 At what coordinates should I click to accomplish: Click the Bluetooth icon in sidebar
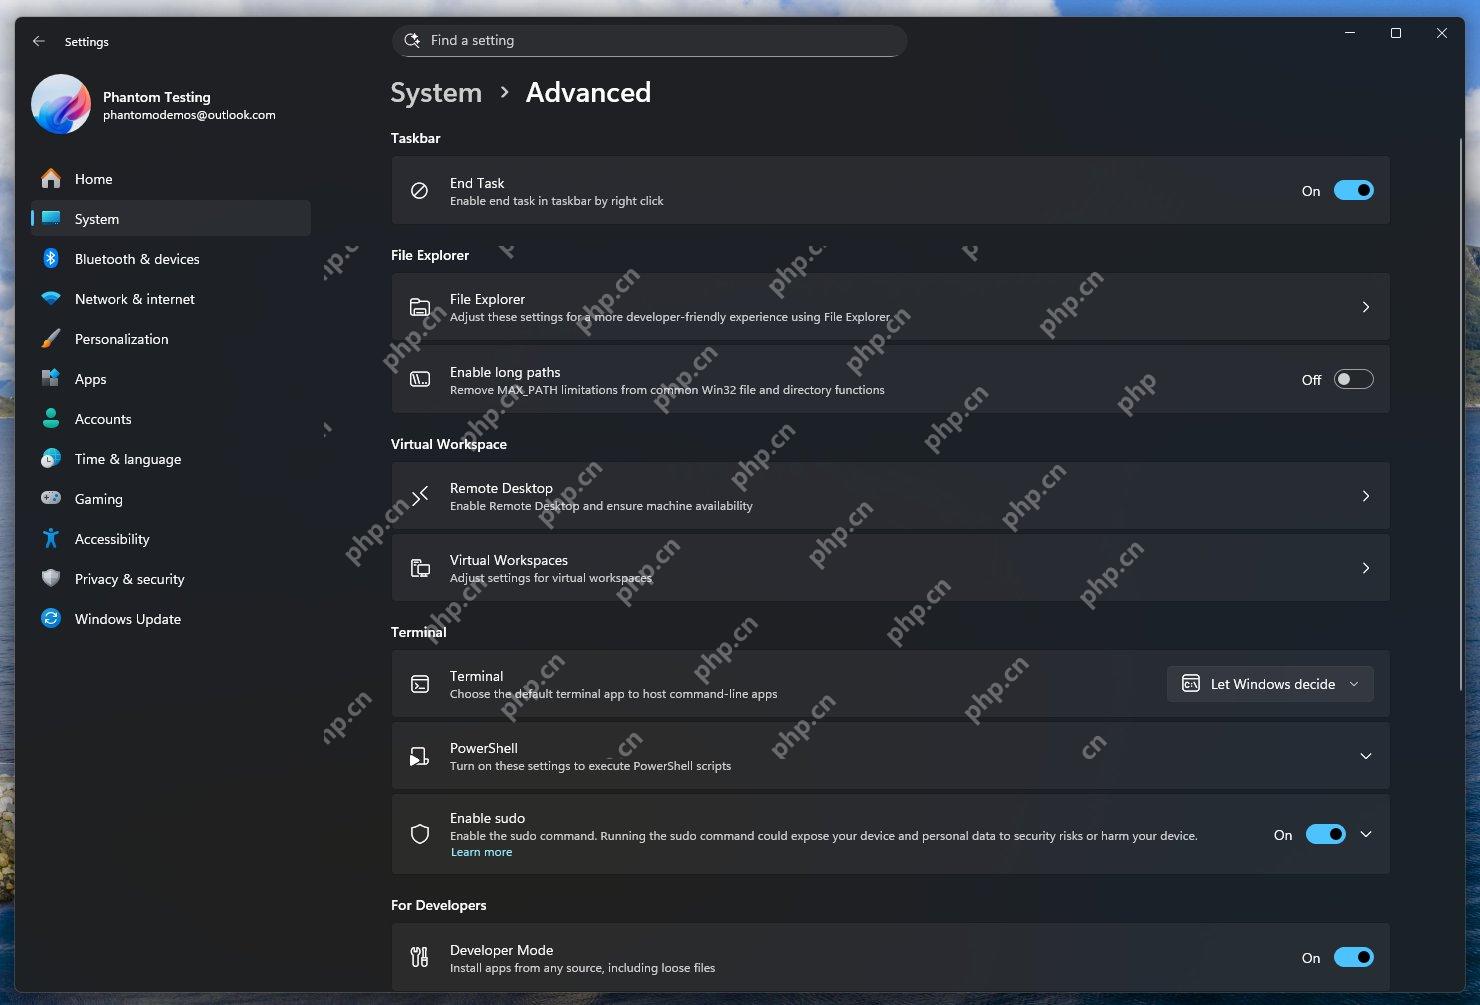[51, 259]
